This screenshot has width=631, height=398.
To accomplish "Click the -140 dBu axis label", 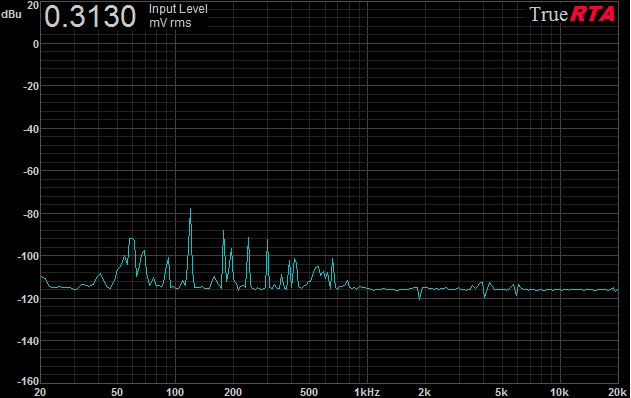I will [x=28, y=341].
